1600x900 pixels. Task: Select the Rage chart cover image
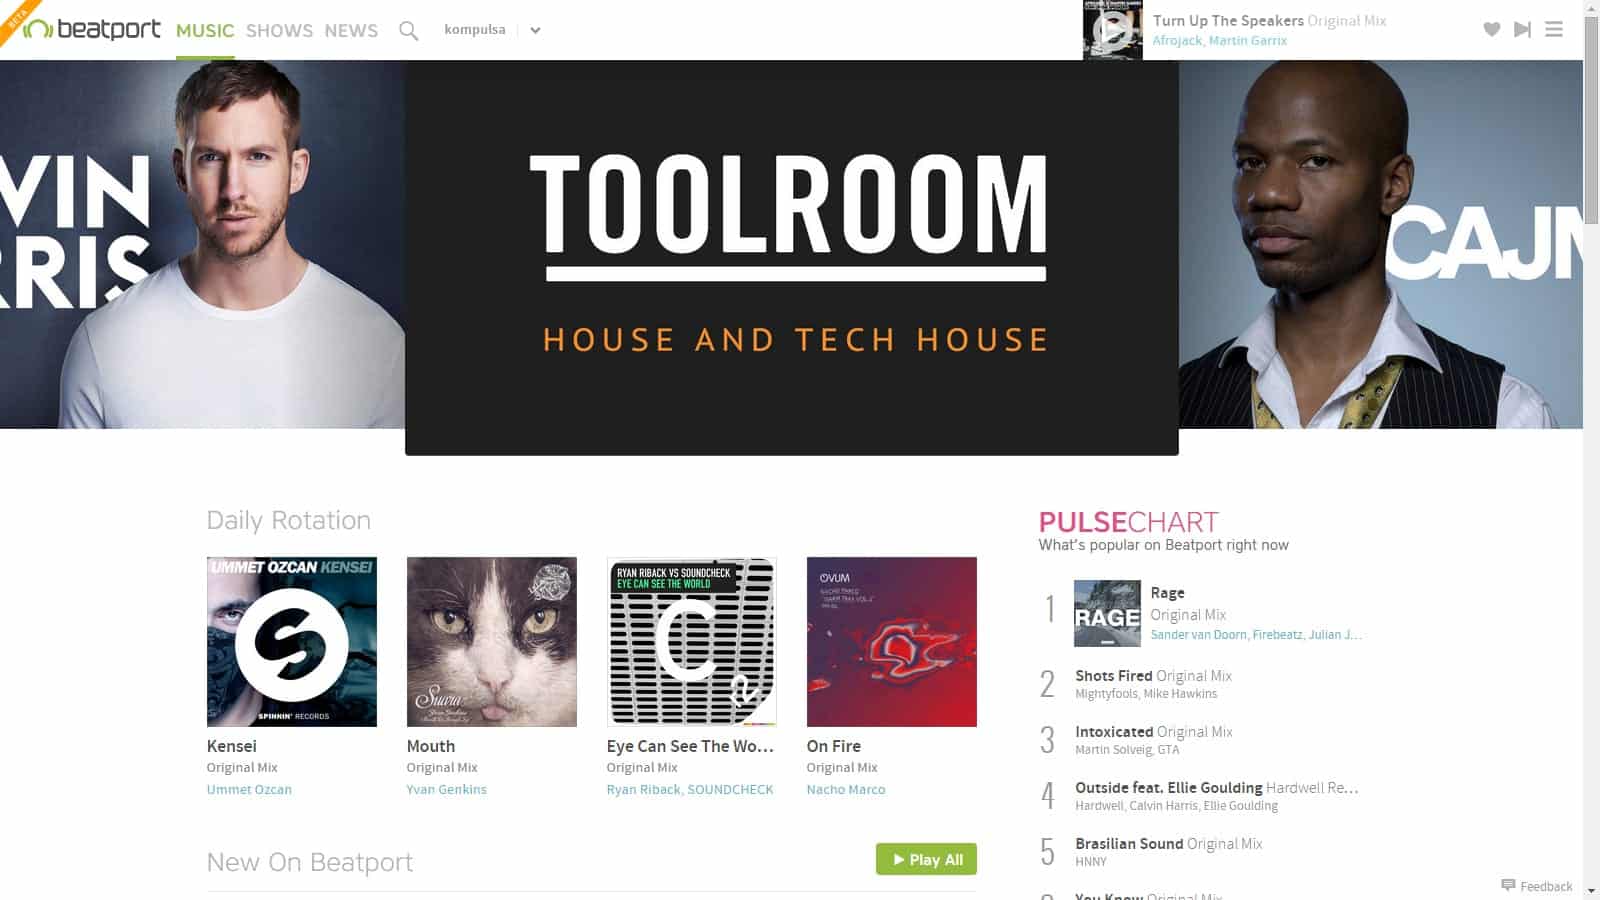[x=1107, y=613]
